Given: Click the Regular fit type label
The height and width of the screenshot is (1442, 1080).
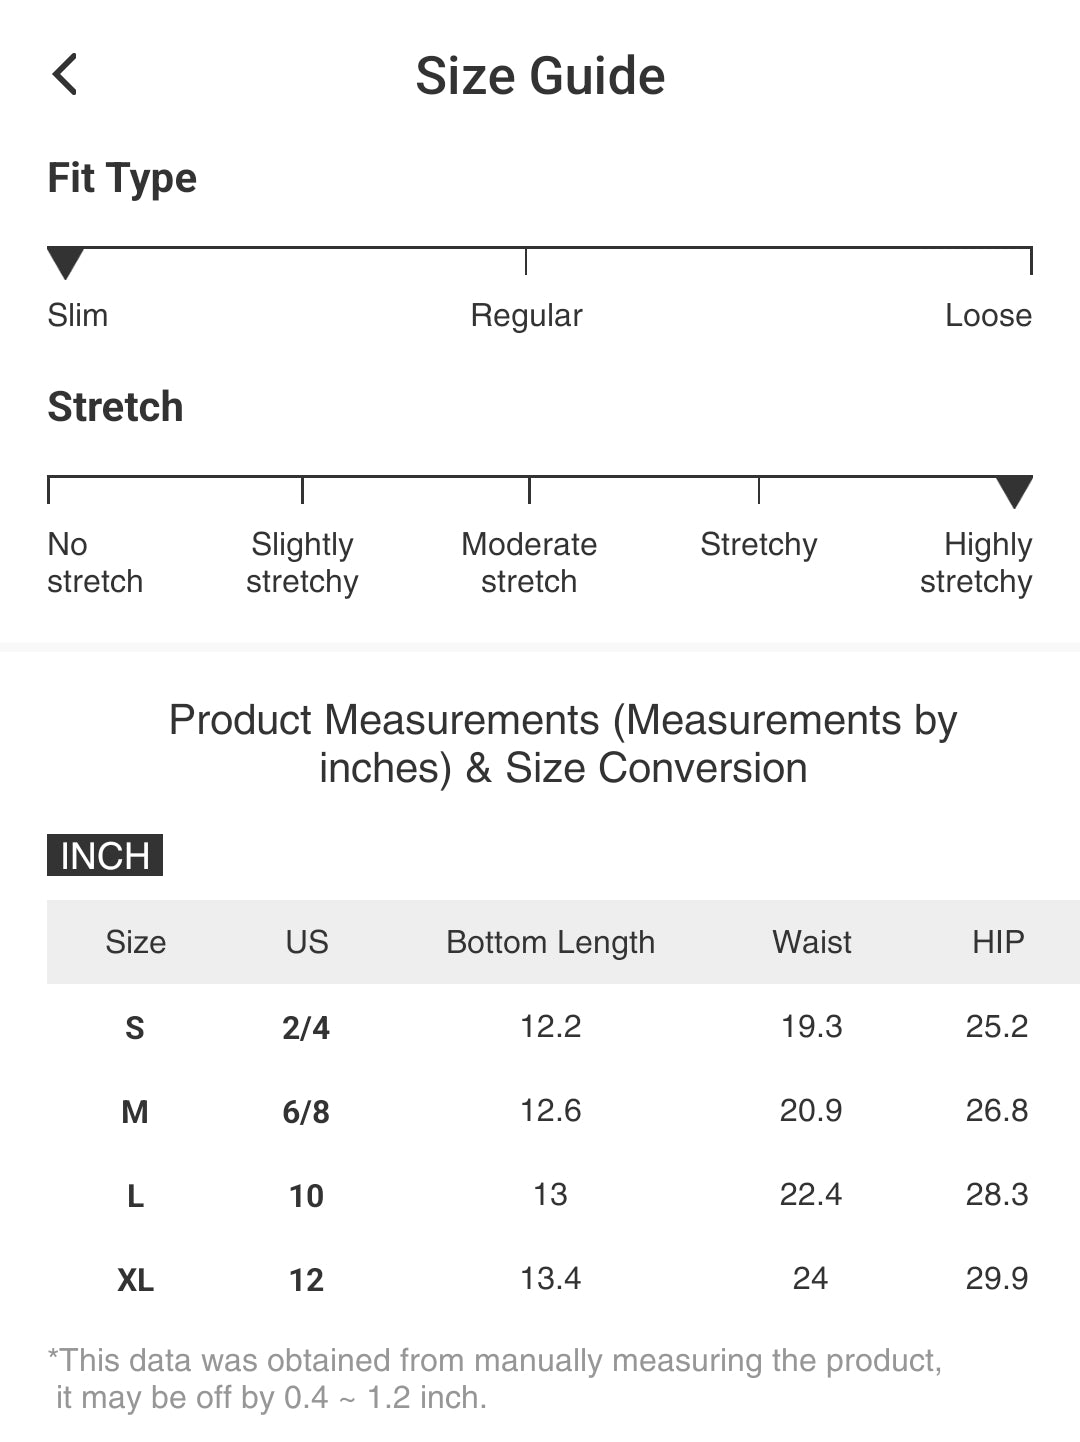Looking at the screenshot, I should tap(526, 316).
